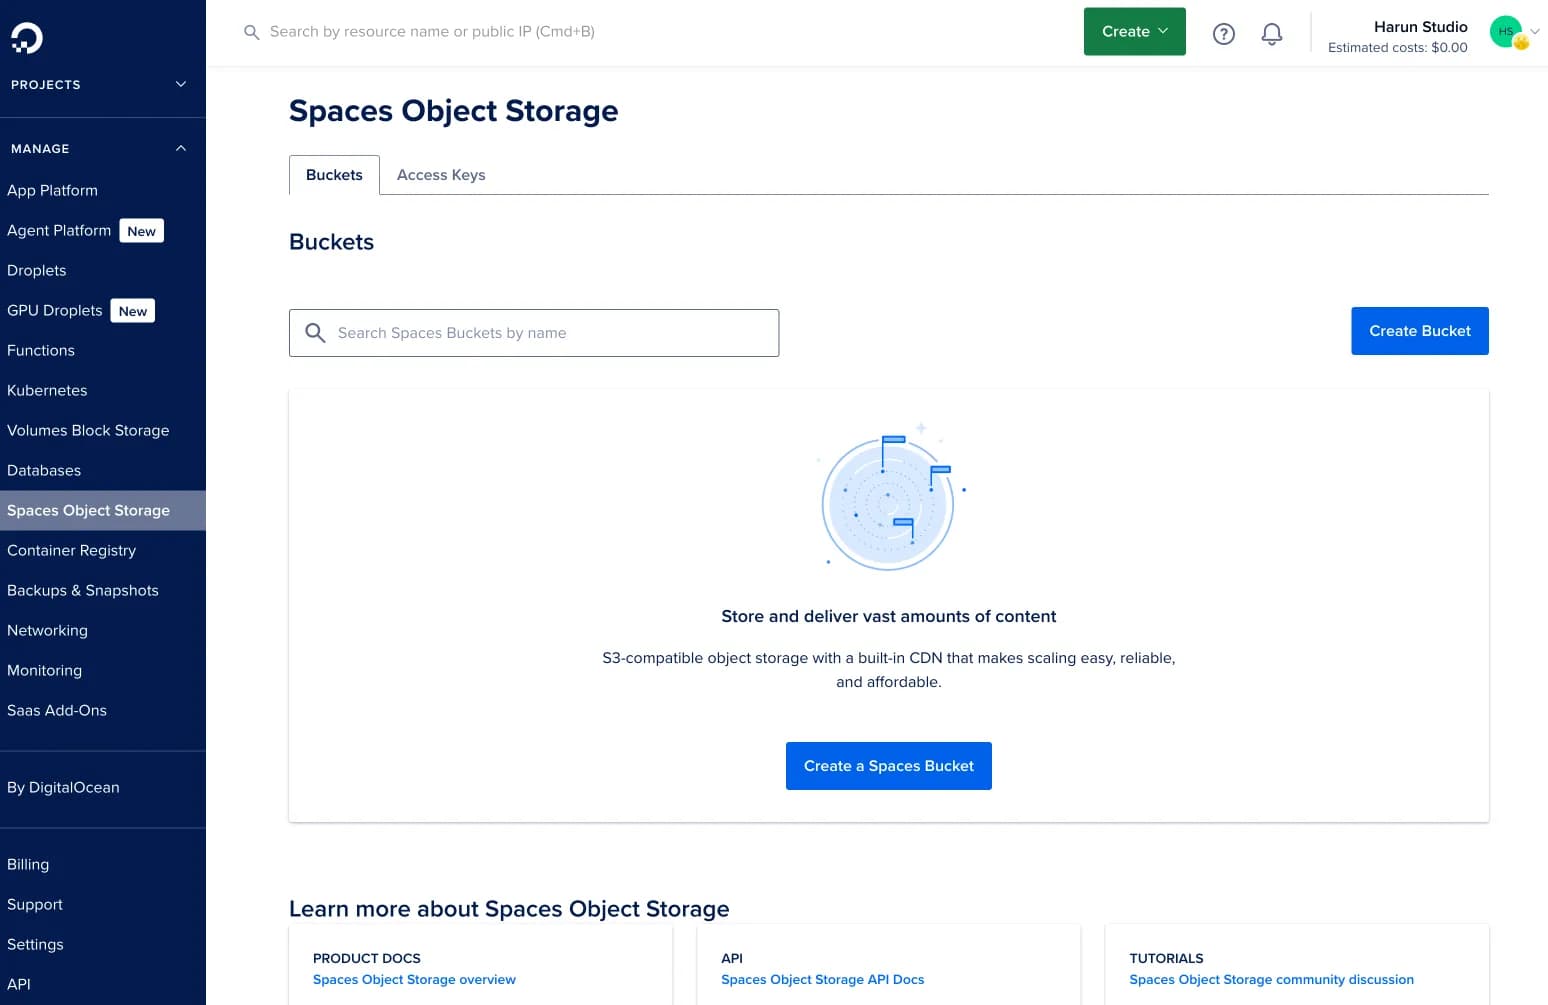Viewport: 1548px width, 1005px height.
Task: Open the green Create dropdown
Action: pyautogui.click(x=1134, y=32)
